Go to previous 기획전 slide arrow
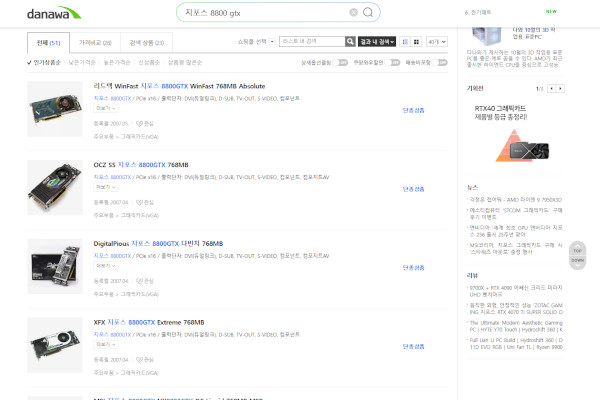Viewport: 600px width, 400px height. coord(551,88)
